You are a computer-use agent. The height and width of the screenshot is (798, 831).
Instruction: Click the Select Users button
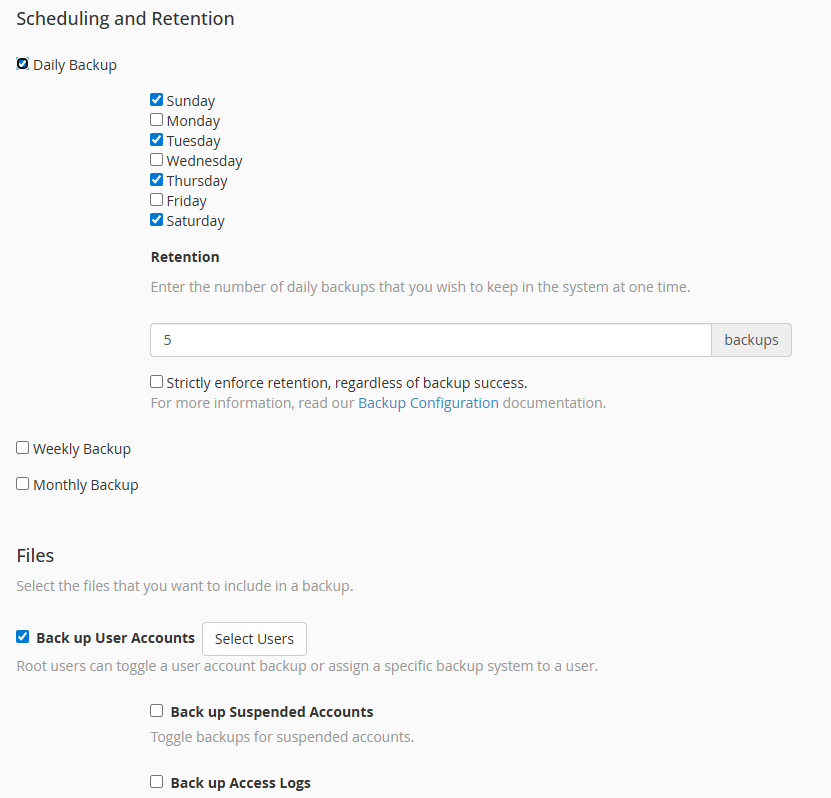[254, 639]
